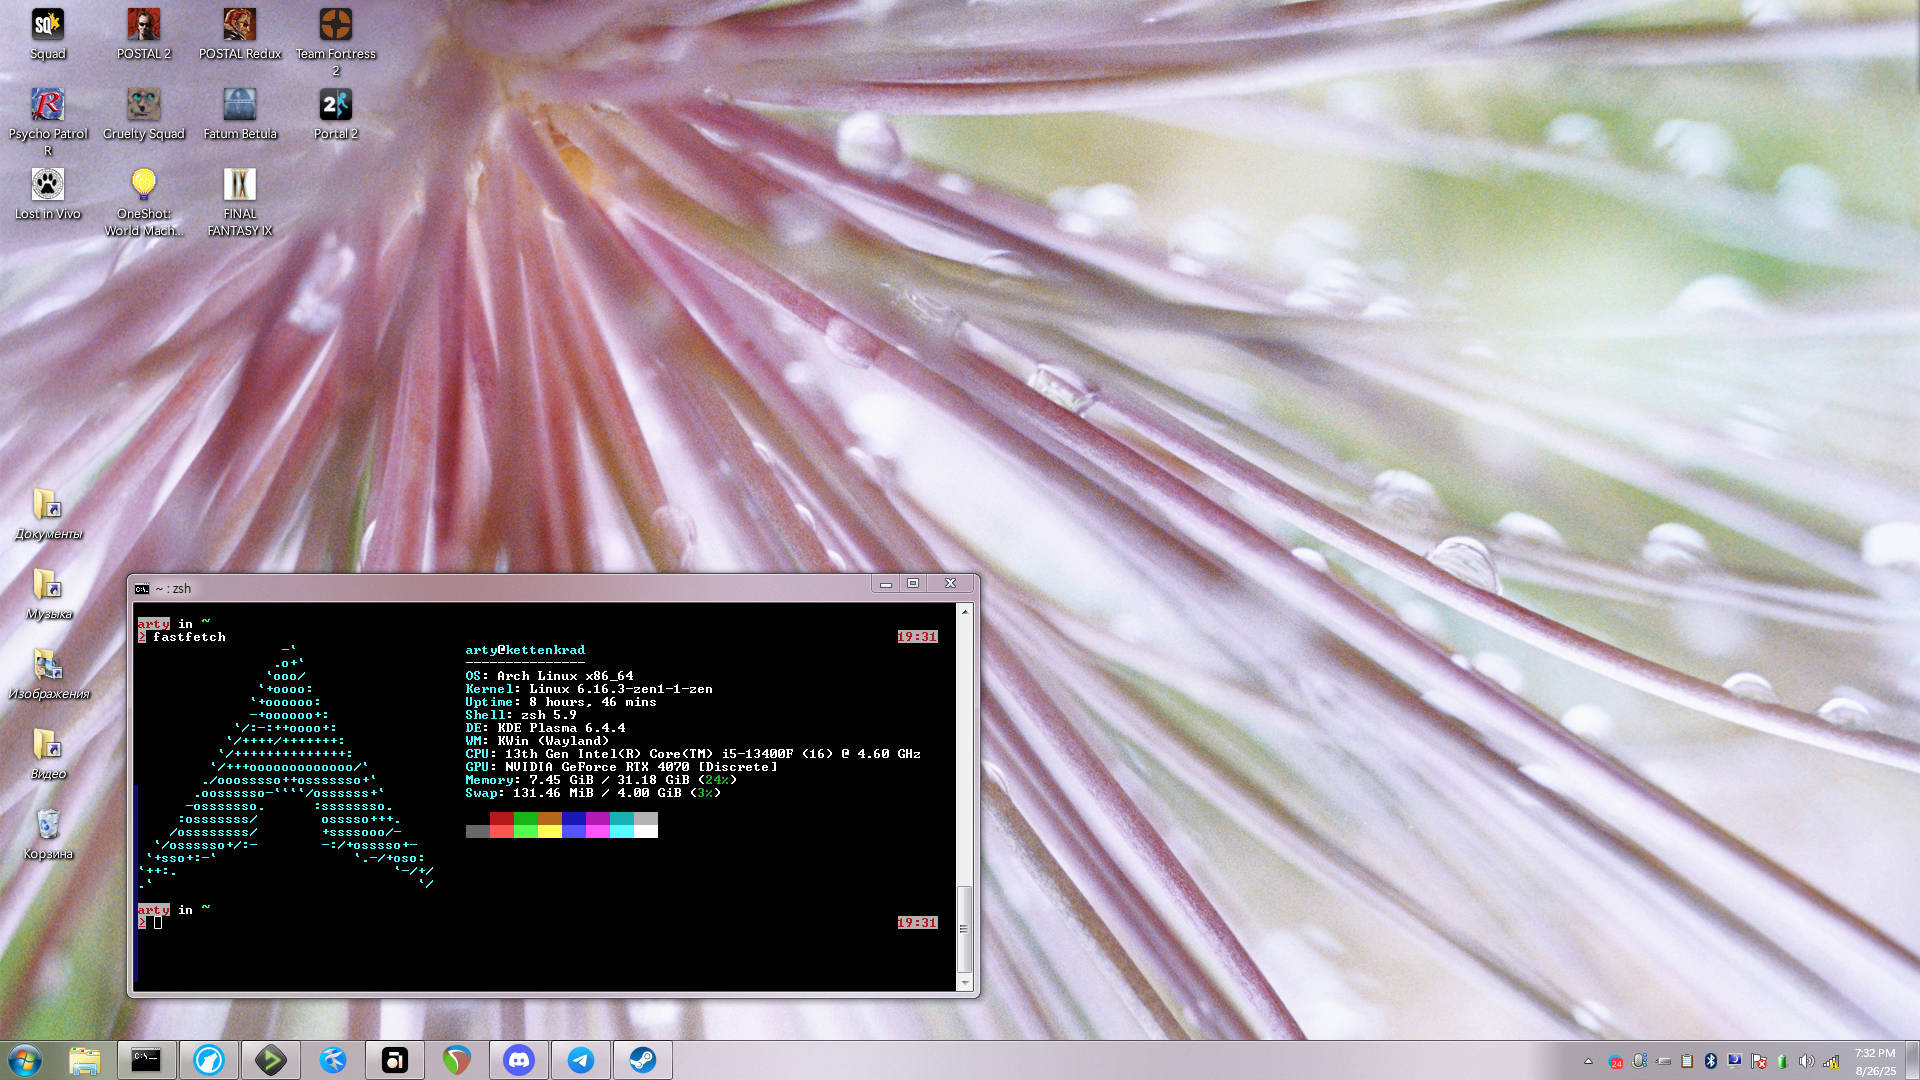Open Telegram from the taskbar
Screen dimensions: 1920x1080
[581, 1060]
